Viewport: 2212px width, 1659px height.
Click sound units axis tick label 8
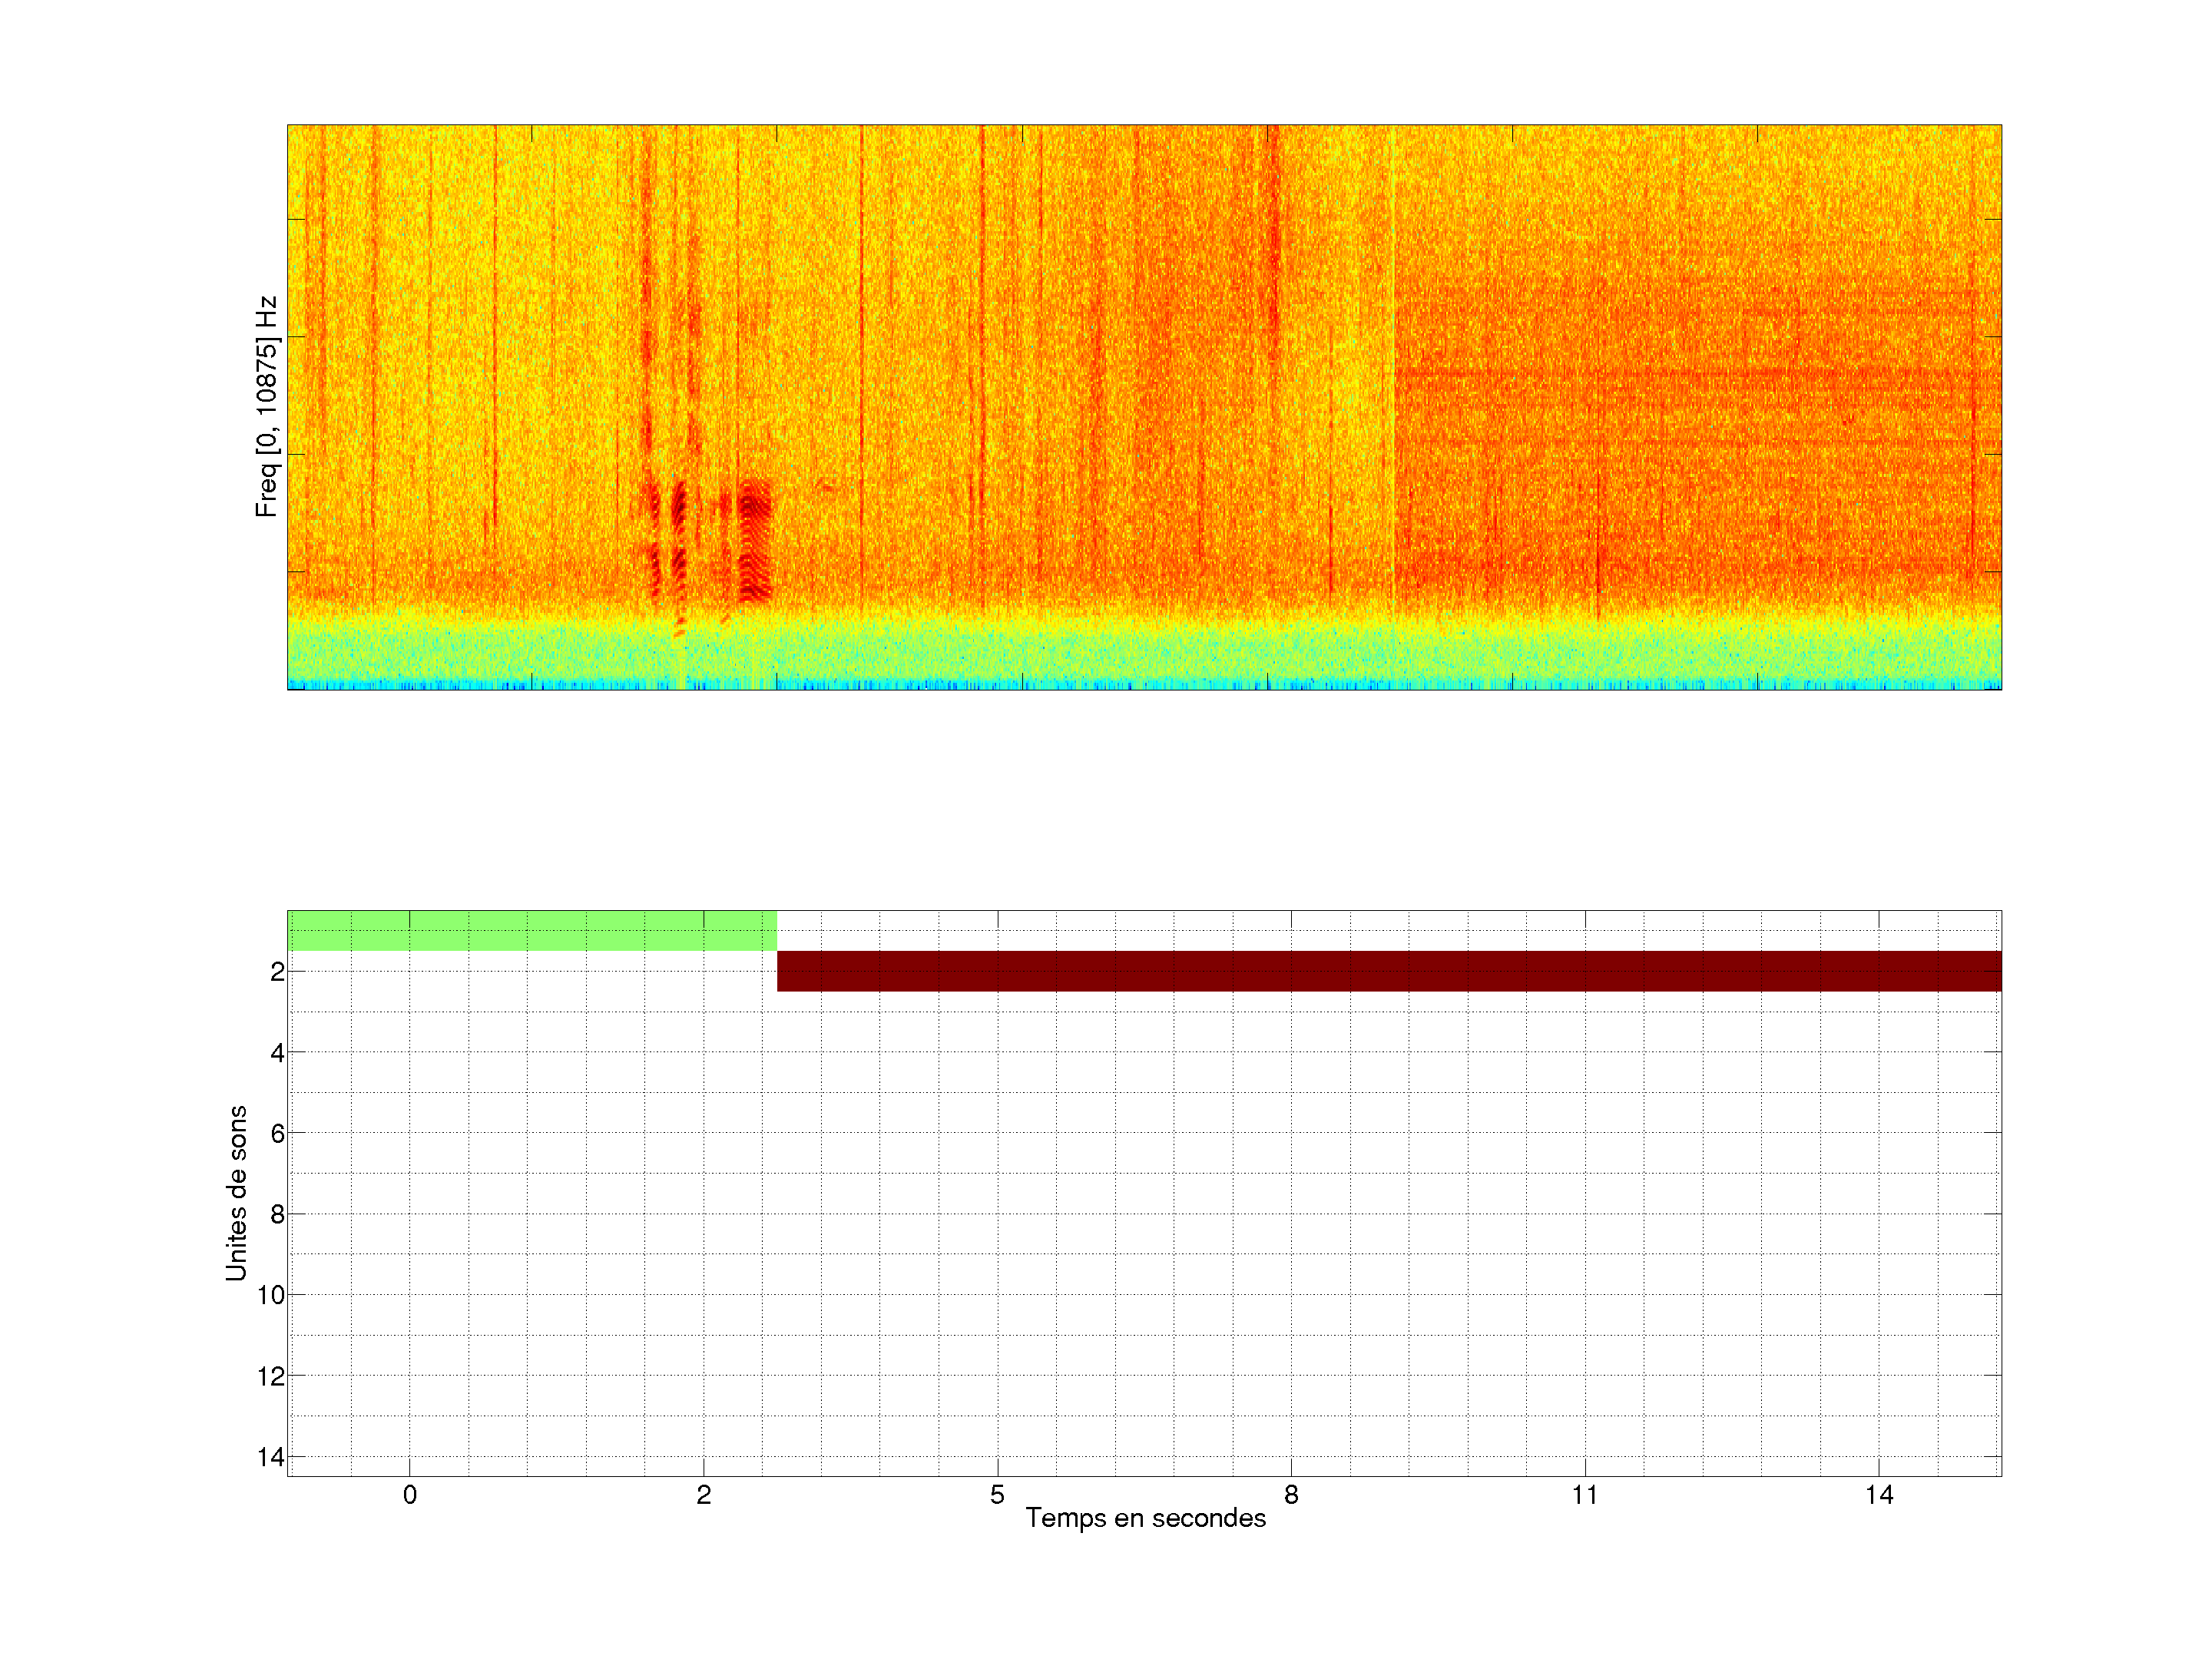277,1214
